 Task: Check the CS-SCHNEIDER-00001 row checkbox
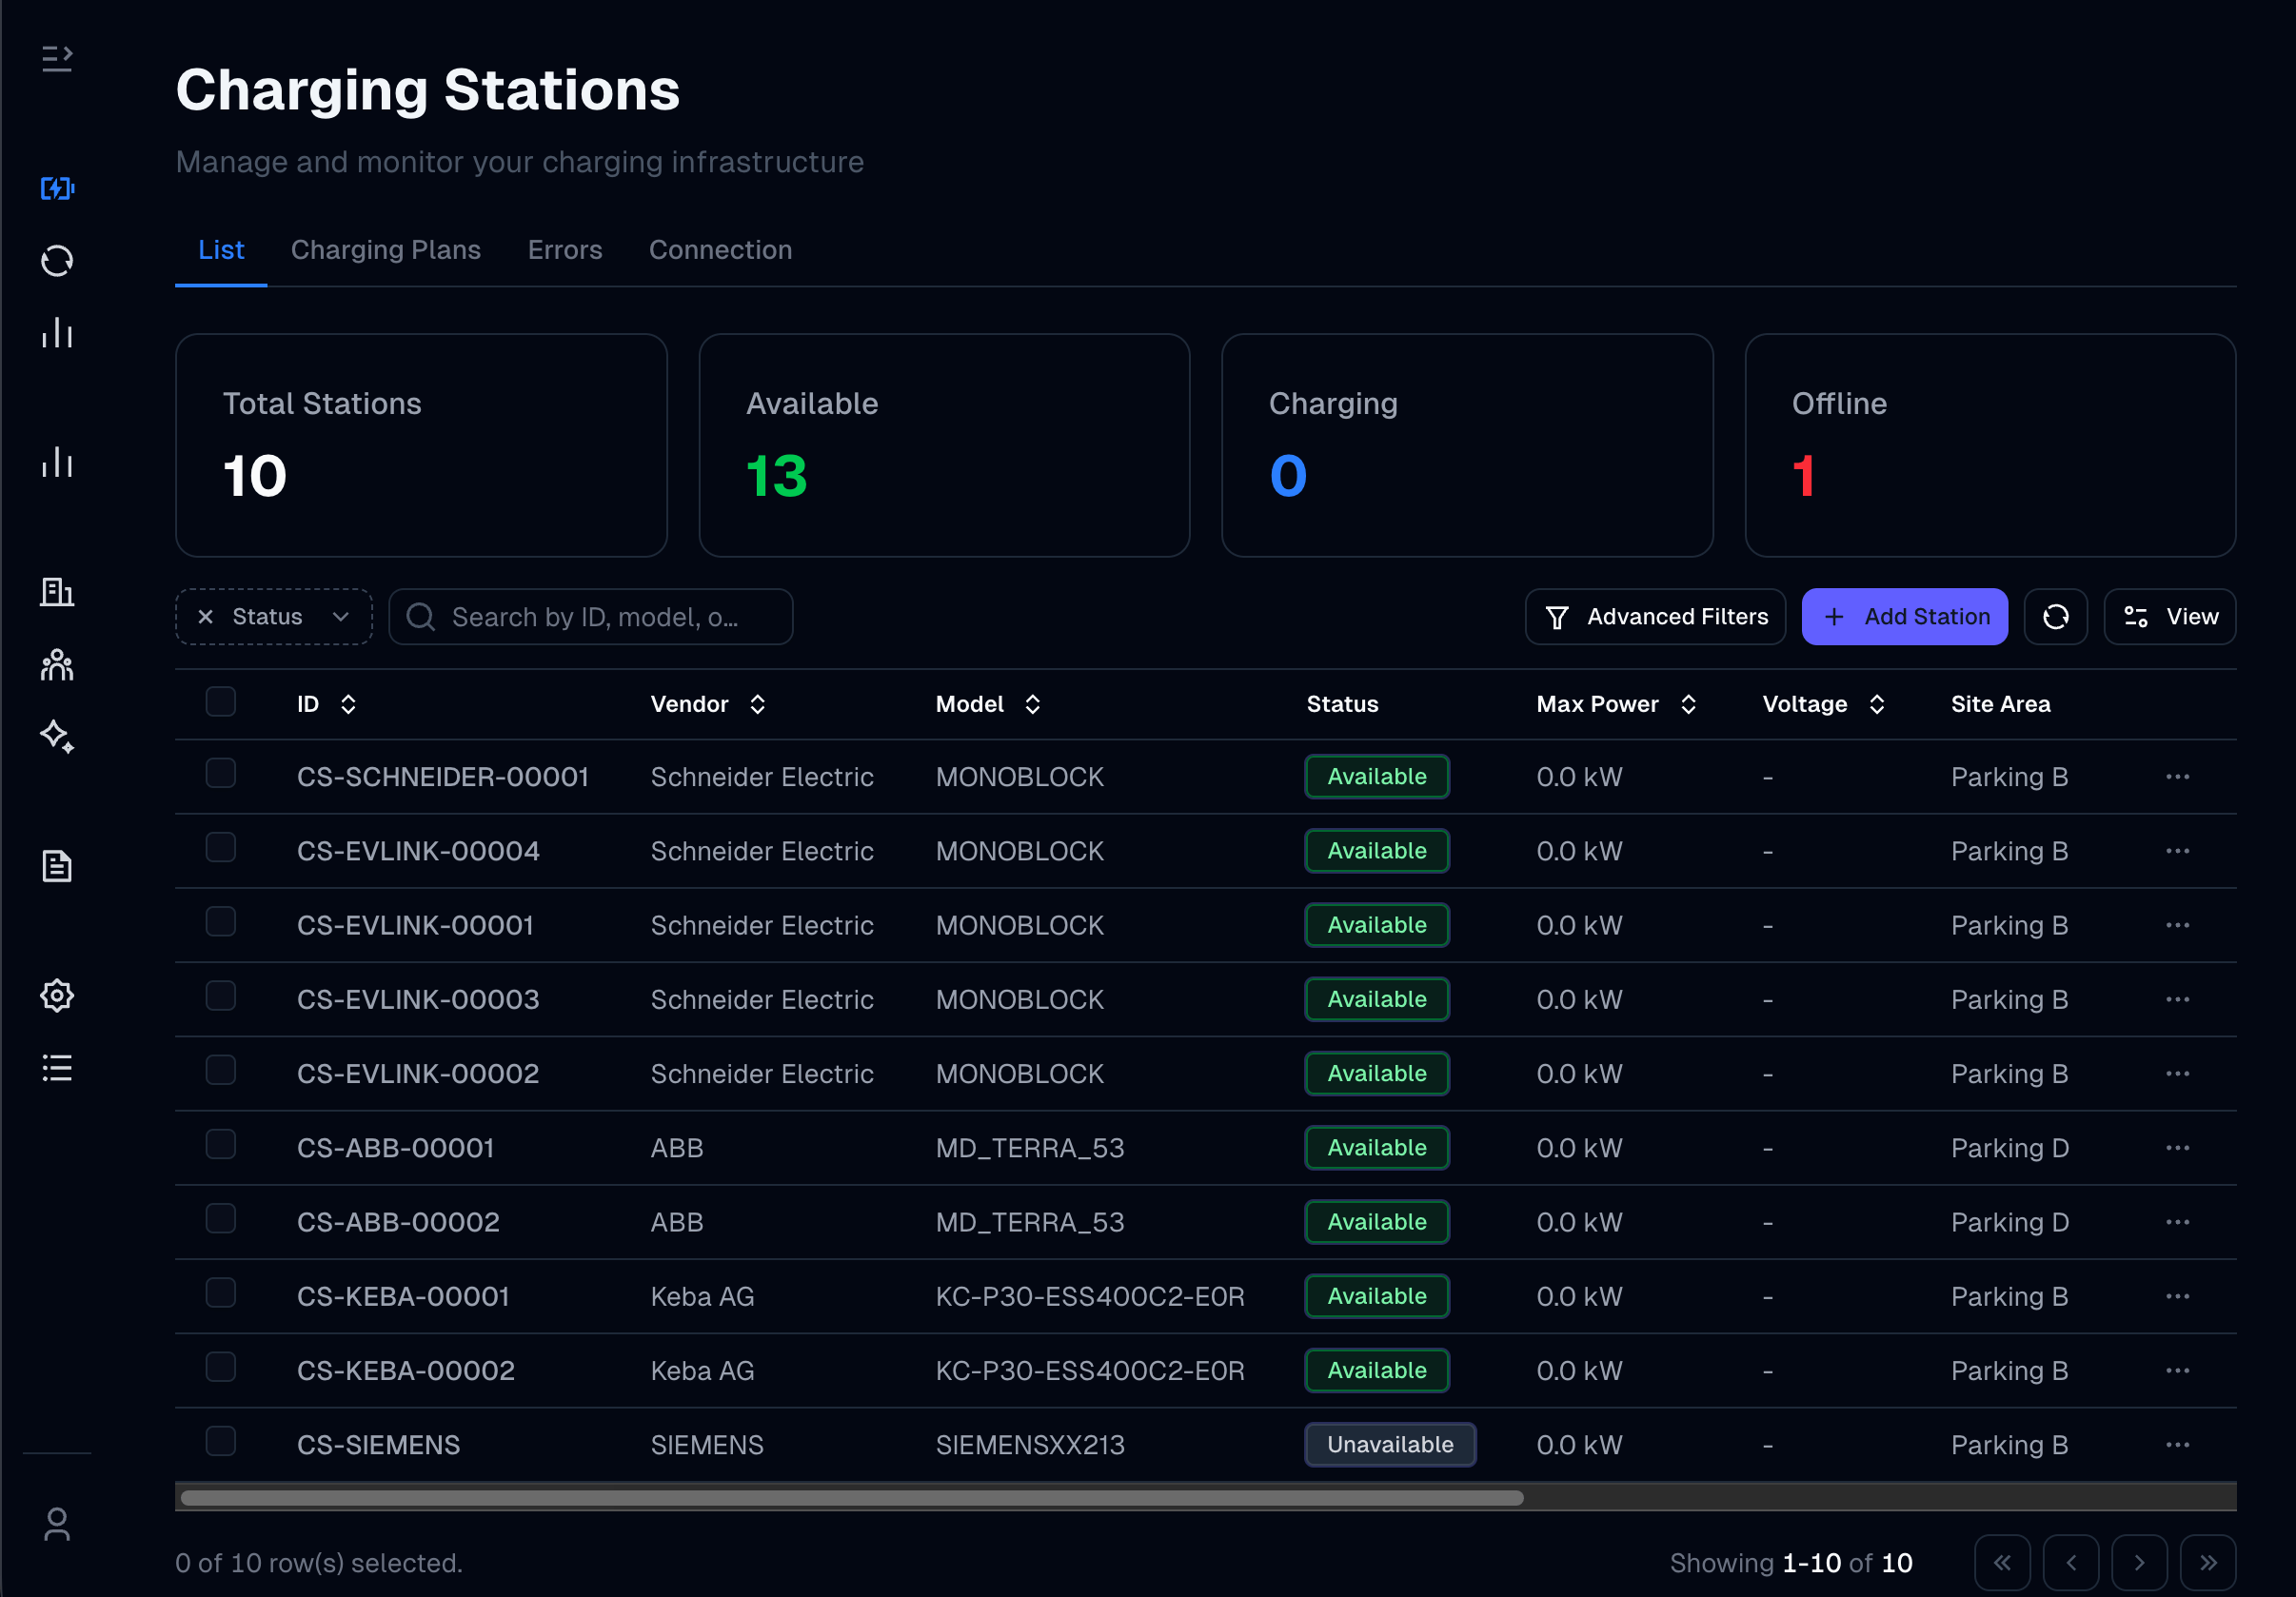(221, 772)
